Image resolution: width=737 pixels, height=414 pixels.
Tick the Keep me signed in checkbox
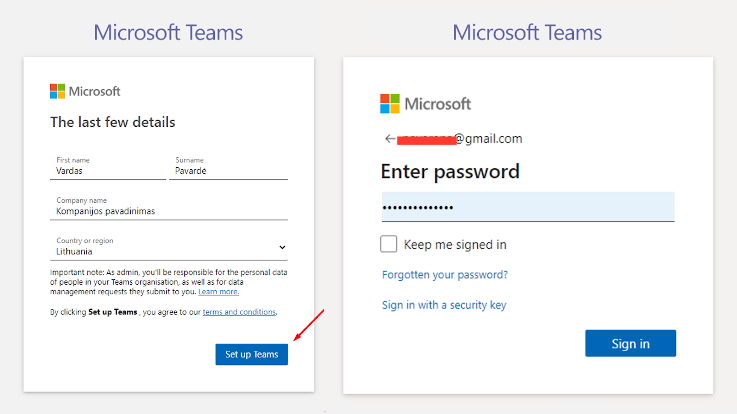tap(389, 244)
